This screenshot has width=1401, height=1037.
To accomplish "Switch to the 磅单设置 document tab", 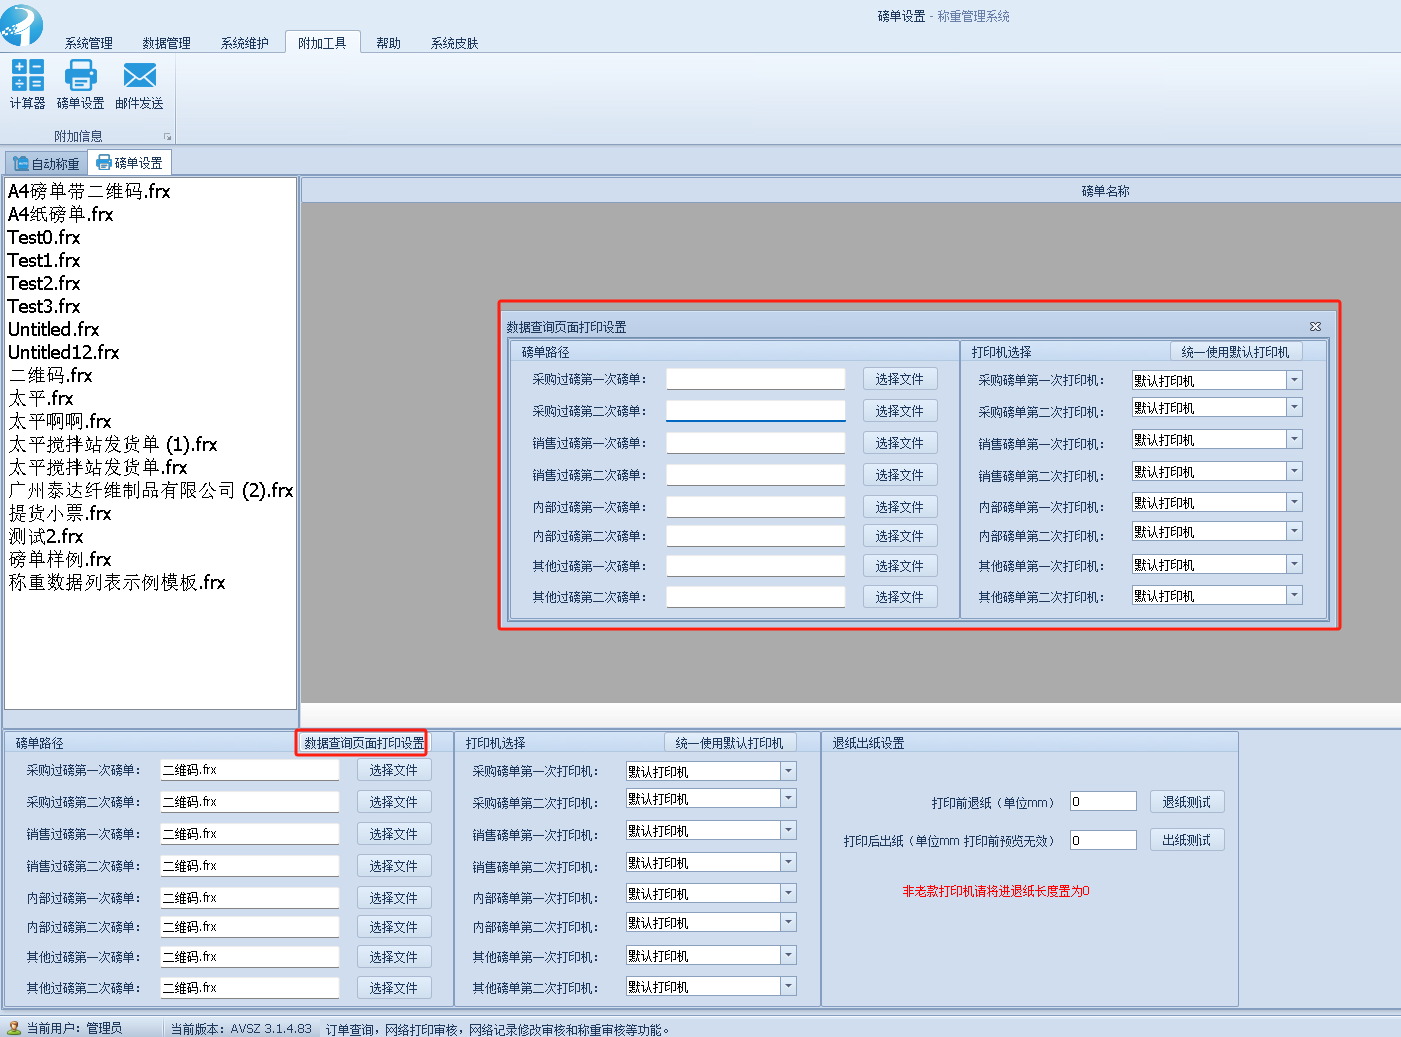I will [x=129, y=163].
